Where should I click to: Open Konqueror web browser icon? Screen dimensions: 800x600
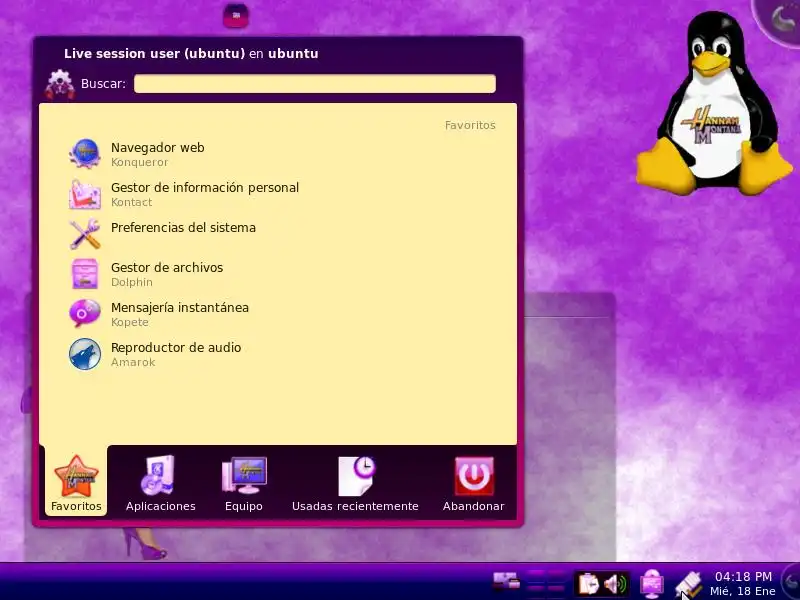85,154
